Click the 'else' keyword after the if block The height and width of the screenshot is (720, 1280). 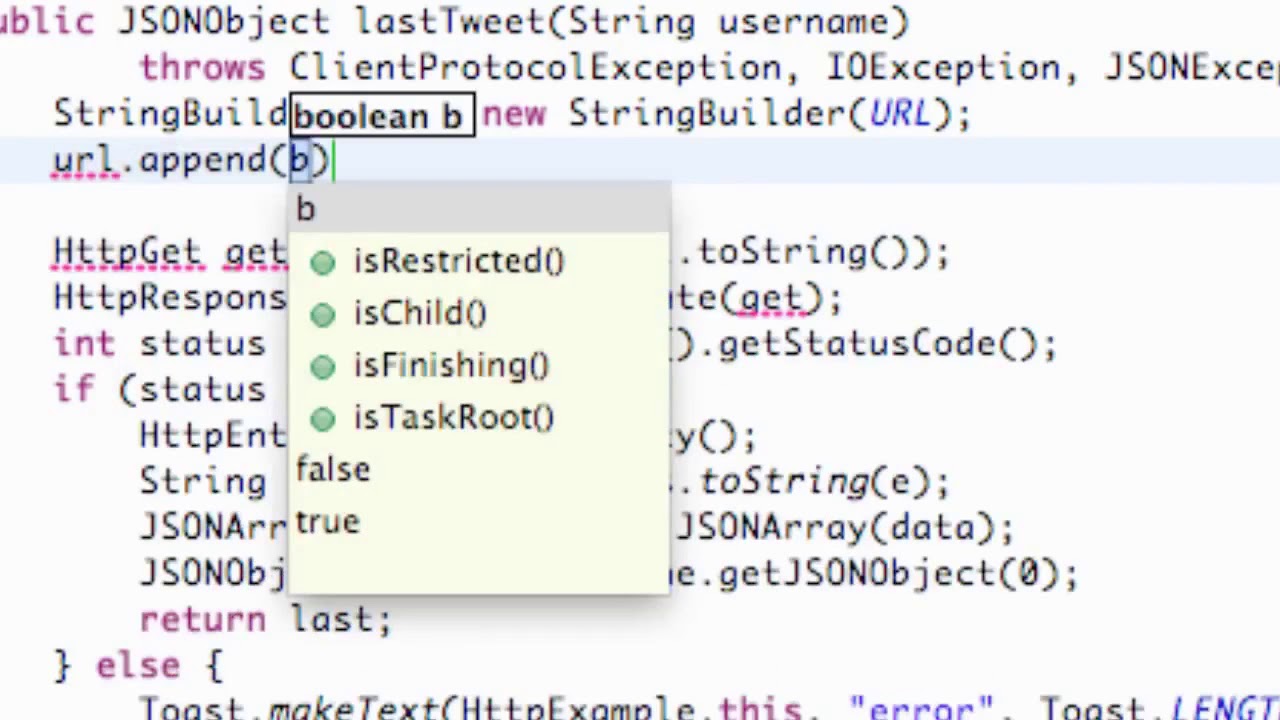pyautogui.click(x=138, y=666)
